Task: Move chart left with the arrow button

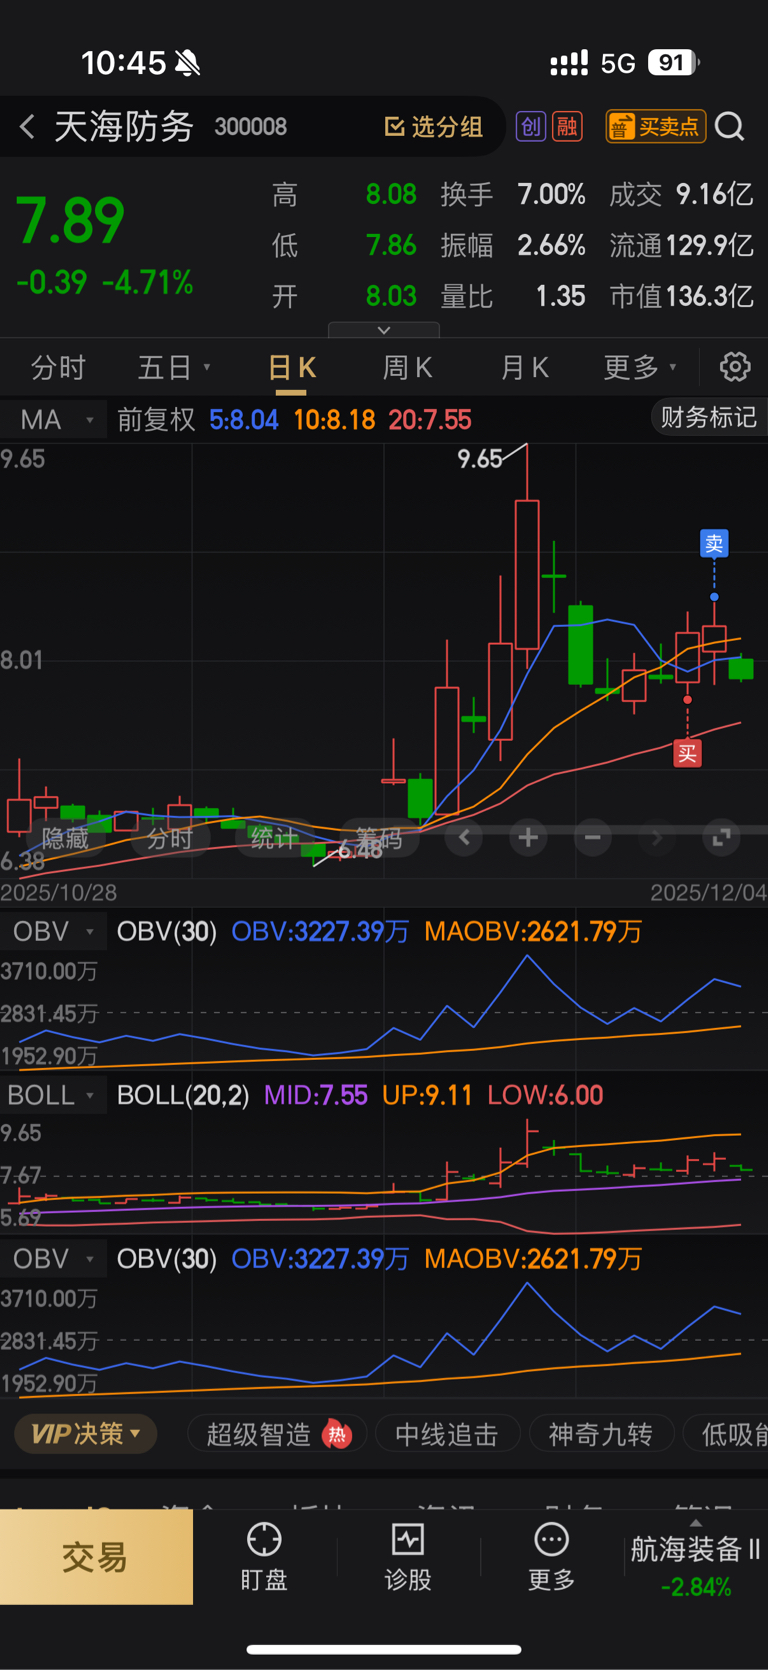Action: pos(464,837)
